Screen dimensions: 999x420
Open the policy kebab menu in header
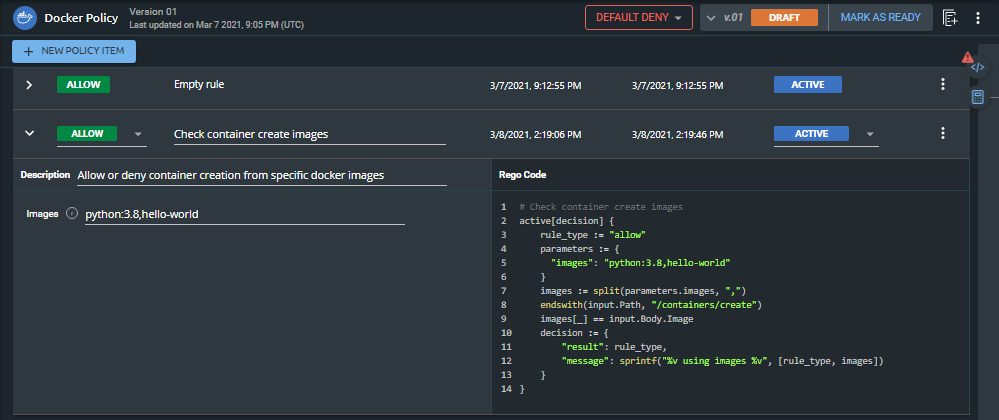978,18
